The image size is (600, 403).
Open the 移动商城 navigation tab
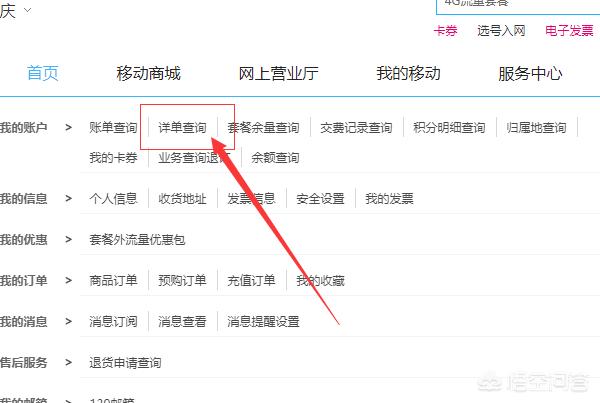pyautogui.click(x=148, y=73)
